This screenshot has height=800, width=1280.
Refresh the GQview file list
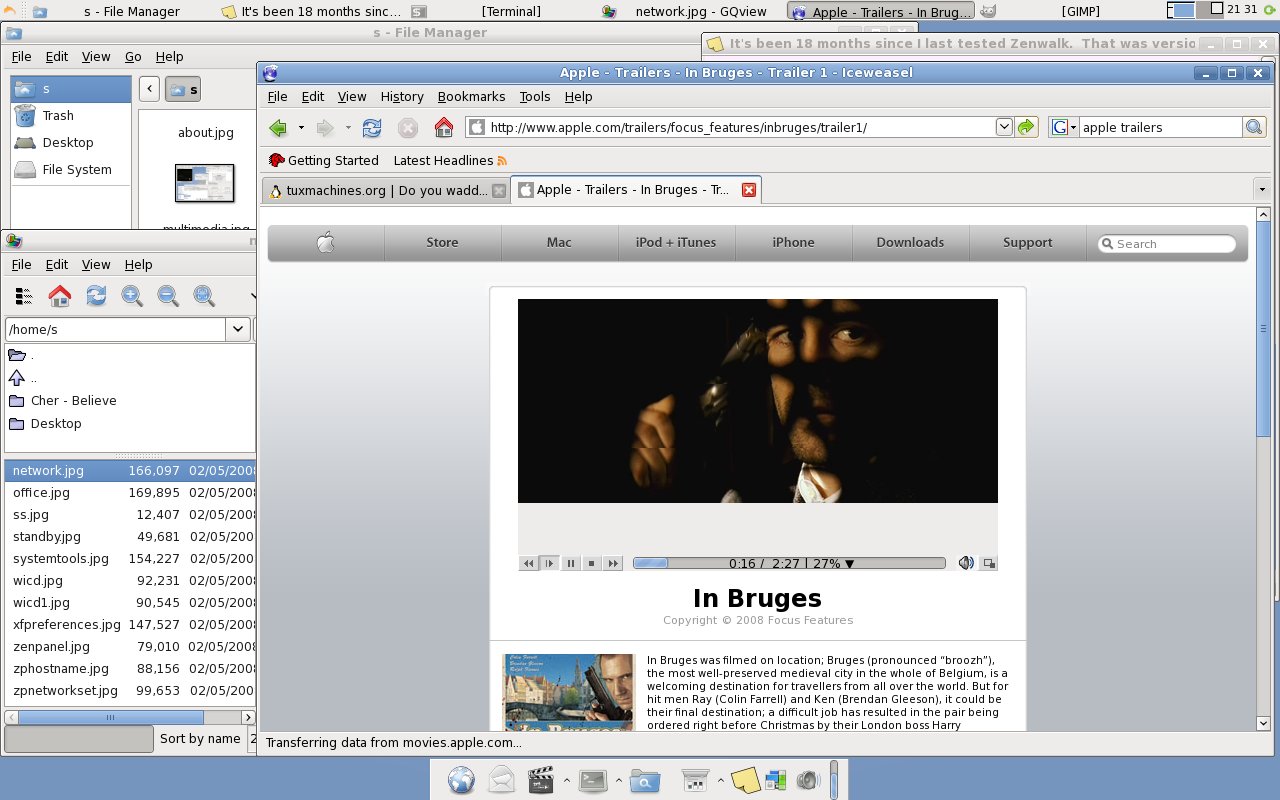[96, 296]
